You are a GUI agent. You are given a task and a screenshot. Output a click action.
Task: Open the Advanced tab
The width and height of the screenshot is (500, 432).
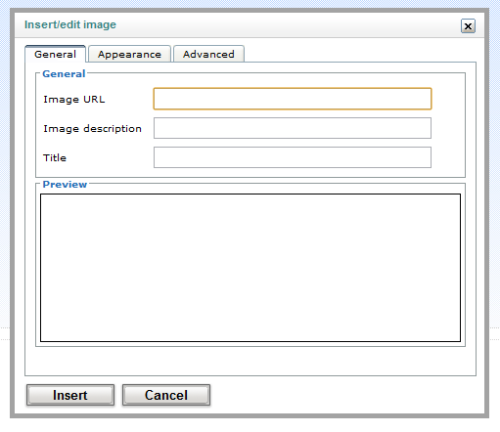pos(209,54)
